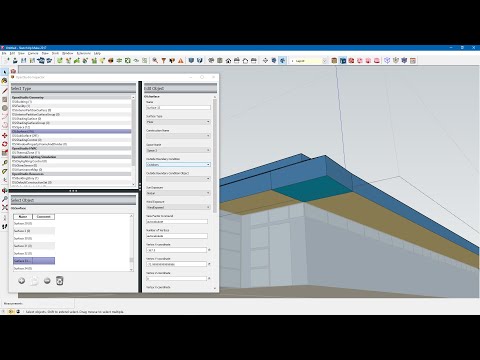Image resolution: width=480 pixels, height=360 pixels.
Task: Open the File menu
Action: tap(4, 53)
